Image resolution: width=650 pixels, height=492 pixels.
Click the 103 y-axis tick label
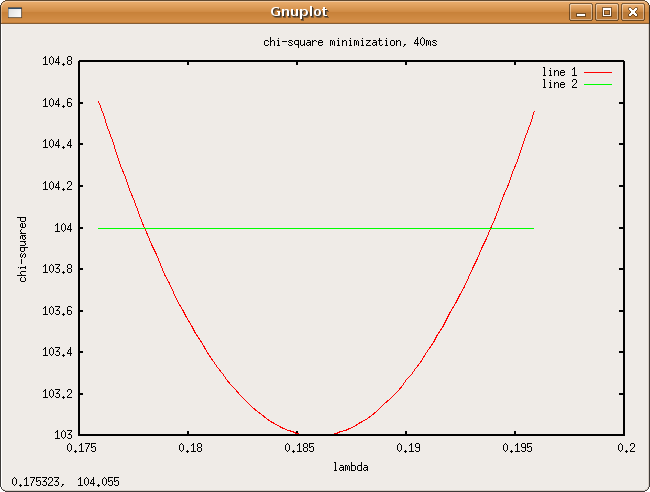point(63,435)
